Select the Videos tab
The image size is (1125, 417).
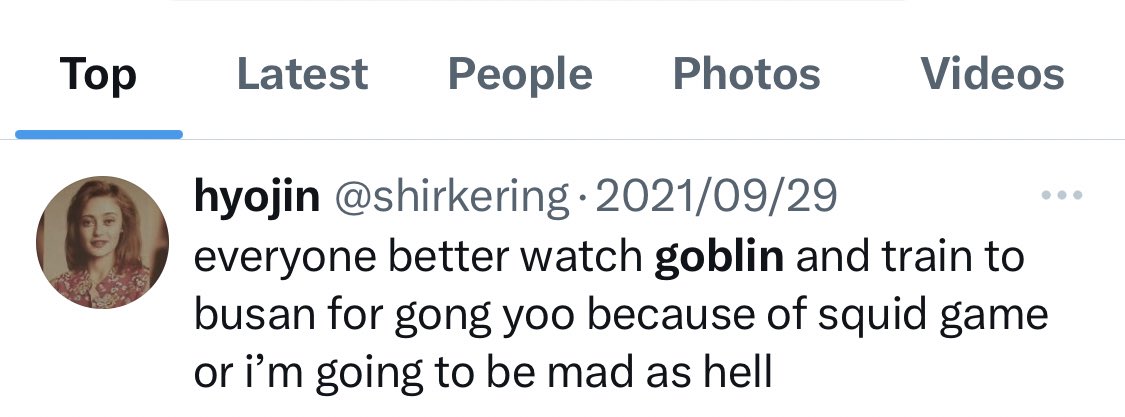tap(992, 74)
